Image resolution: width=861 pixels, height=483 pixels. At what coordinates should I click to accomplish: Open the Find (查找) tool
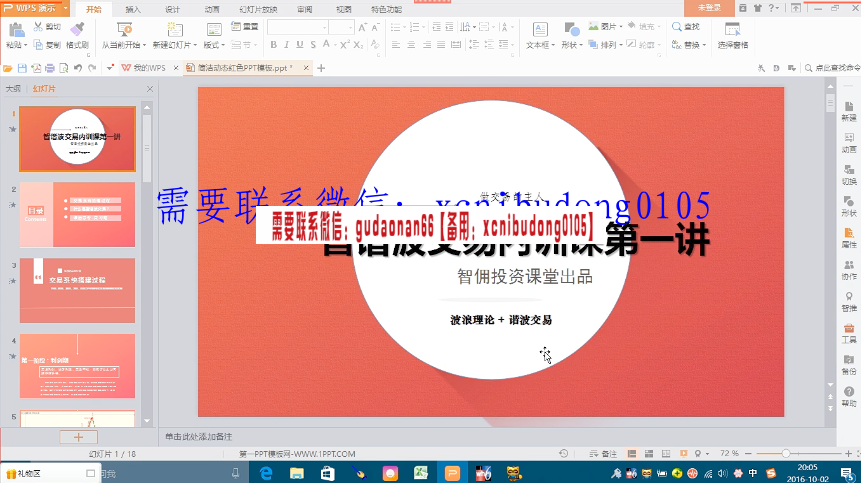[x=687, y=27]
